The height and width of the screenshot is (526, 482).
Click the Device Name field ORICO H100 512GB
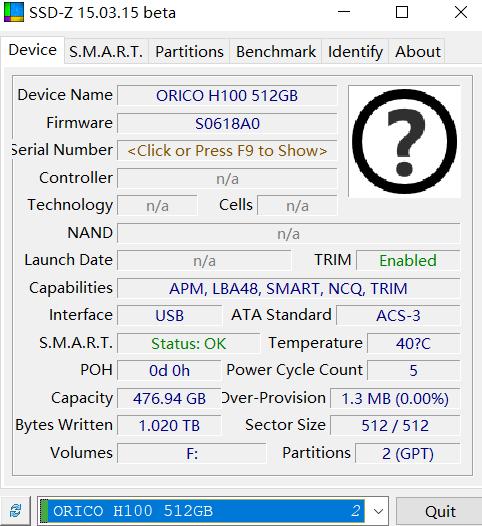tap(227, 96)
